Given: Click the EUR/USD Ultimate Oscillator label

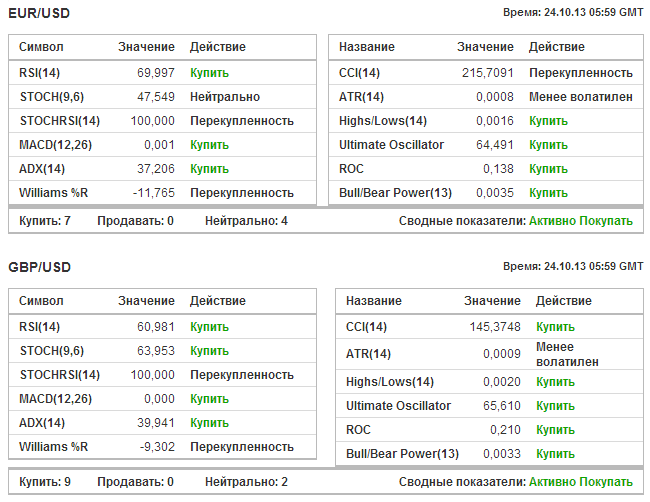Looking at the screenshot, I should (x=391, y=145).
